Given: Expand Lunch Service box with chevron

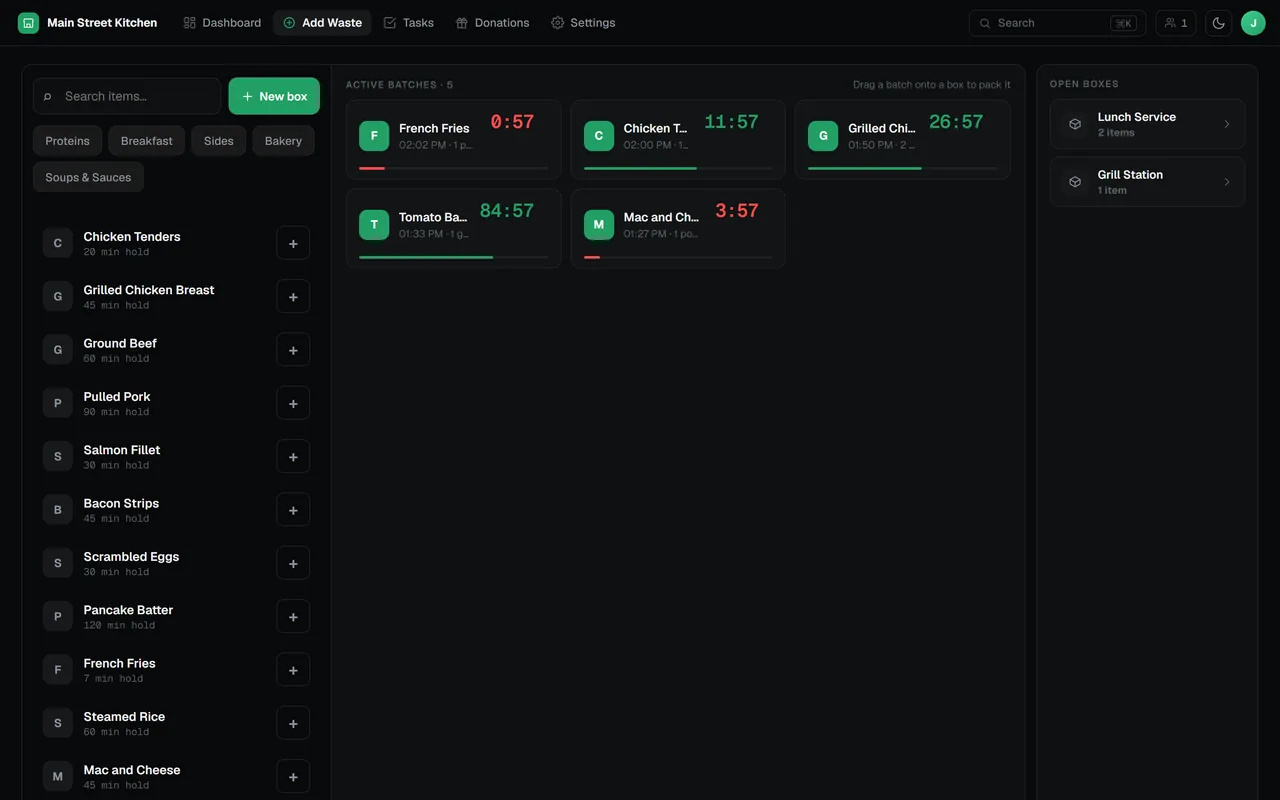Looking at the screenshot, I should pyautogui.click(x=1227, y=124).
